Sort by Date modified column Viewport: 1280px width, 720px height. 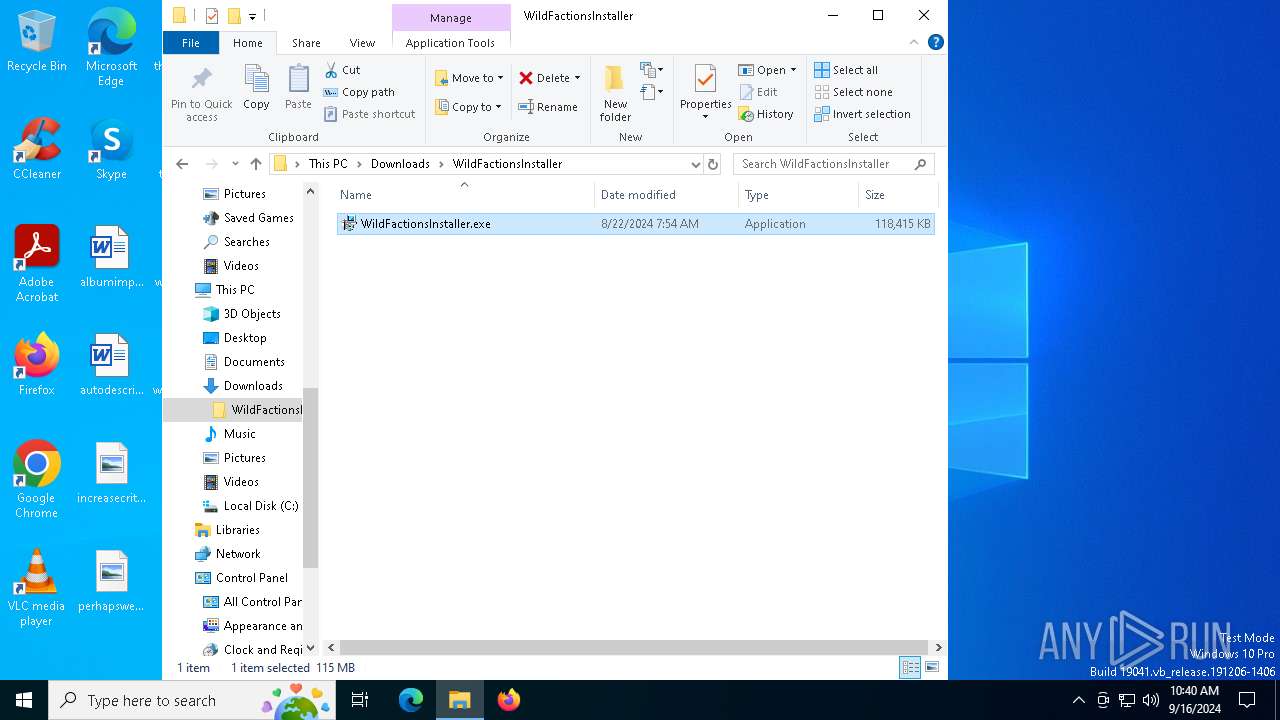[667, 195]
